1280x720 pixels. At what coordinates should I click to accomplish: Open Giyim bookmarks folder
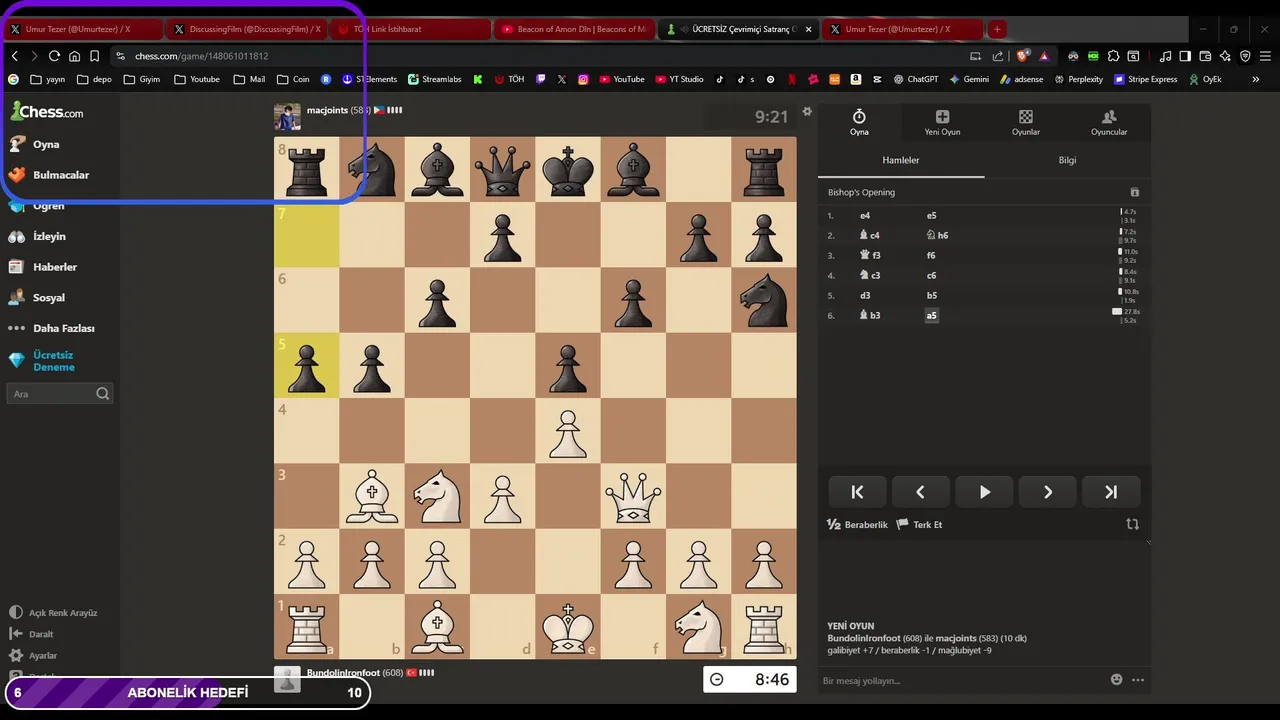141,79
